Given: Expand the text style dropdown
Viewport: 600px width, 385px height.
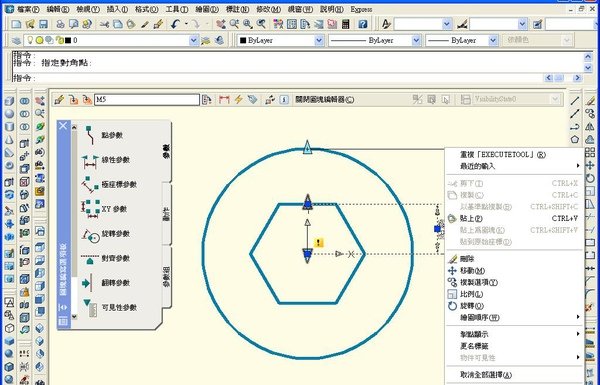Looking at the screenshot, I should point(447,24).
